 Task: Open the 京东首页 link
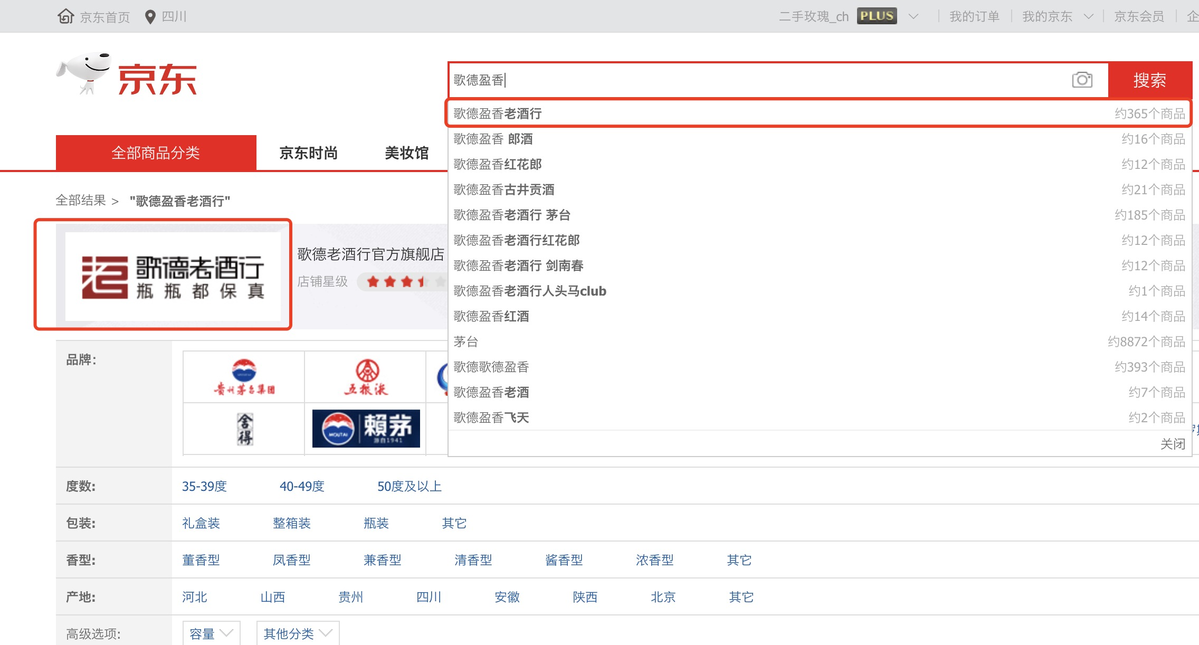tap(105, 17)
